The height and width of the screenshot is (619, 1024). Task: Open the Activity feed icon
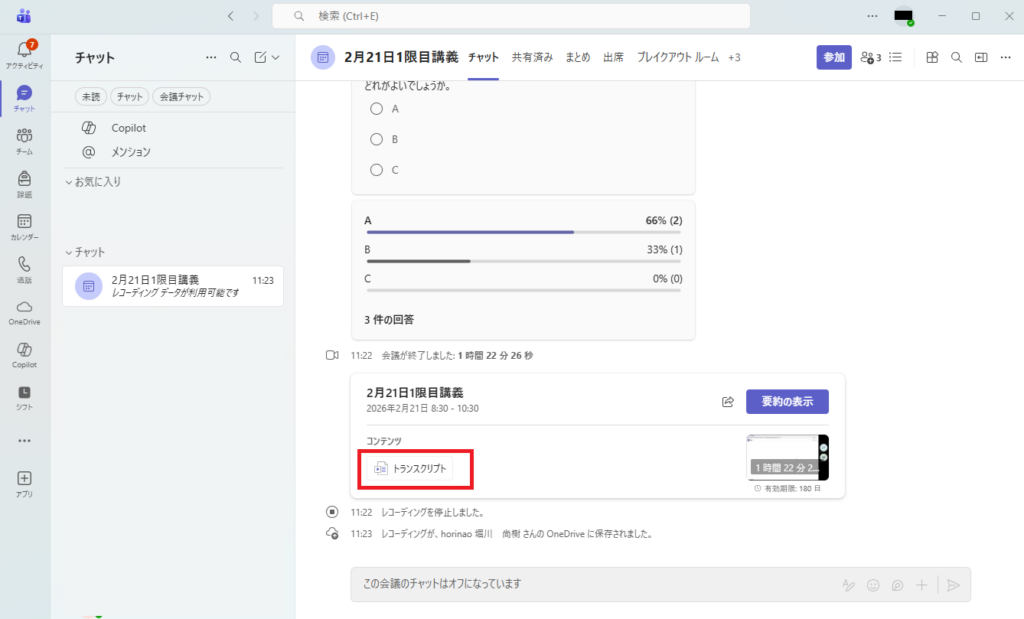tap(25, 52)
